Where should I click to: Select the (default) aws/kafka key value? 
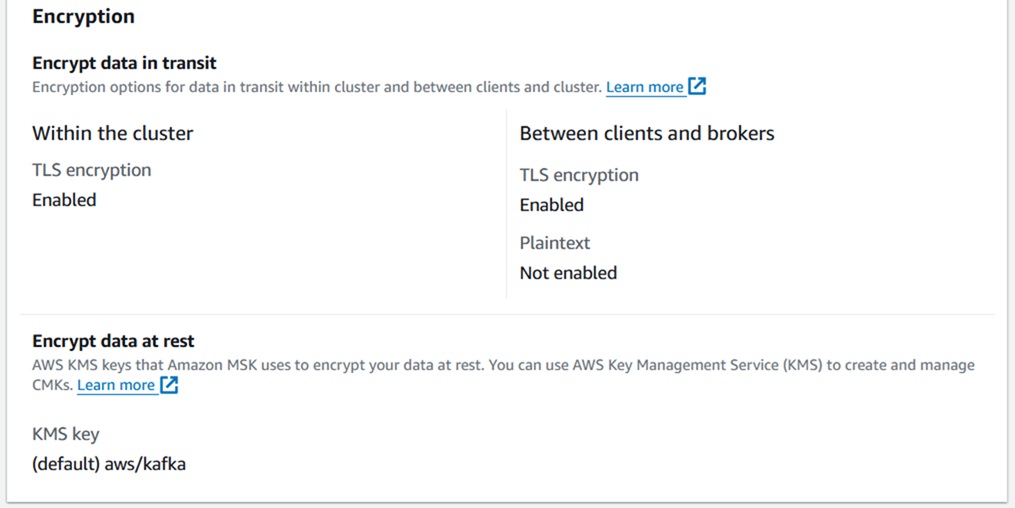109,464
